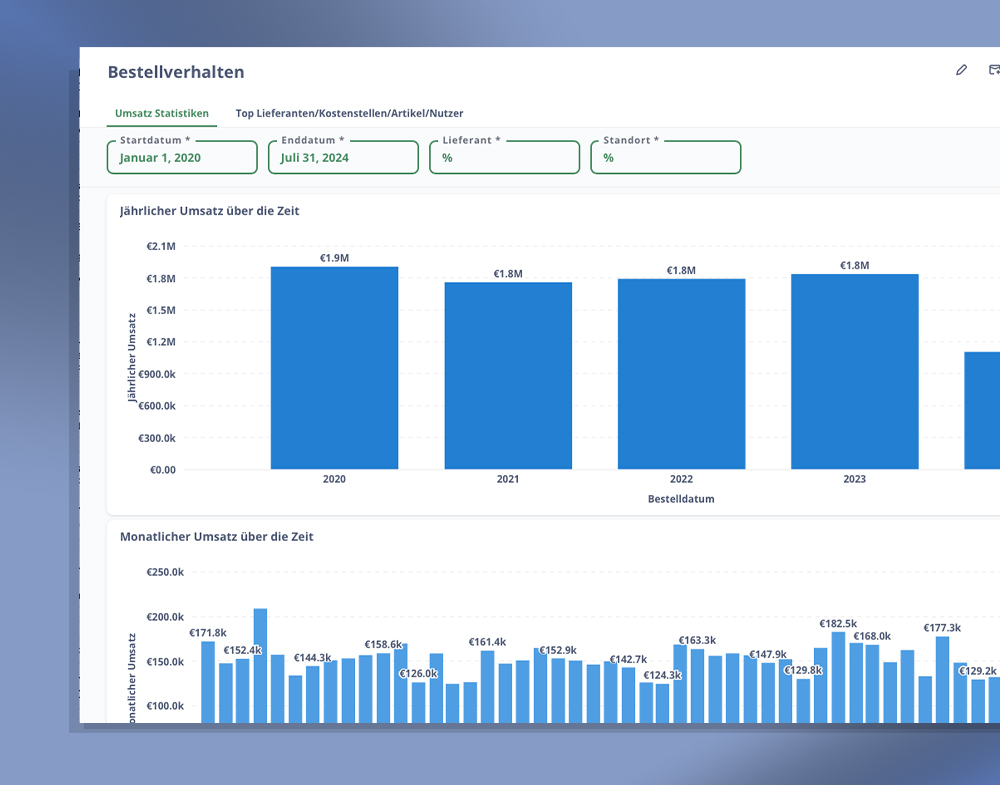Viewport: 1000px width, 785px height.
Task: Select the 2020 yearly revenue bar
Action: coord(334,368)
